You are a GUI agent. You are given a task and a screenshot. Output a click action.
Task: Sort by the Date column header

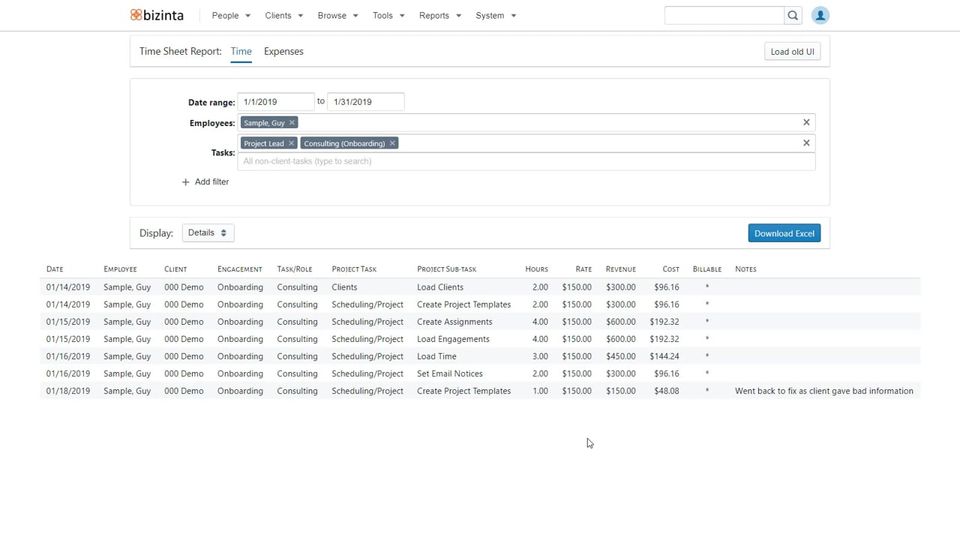pos(54,269)
